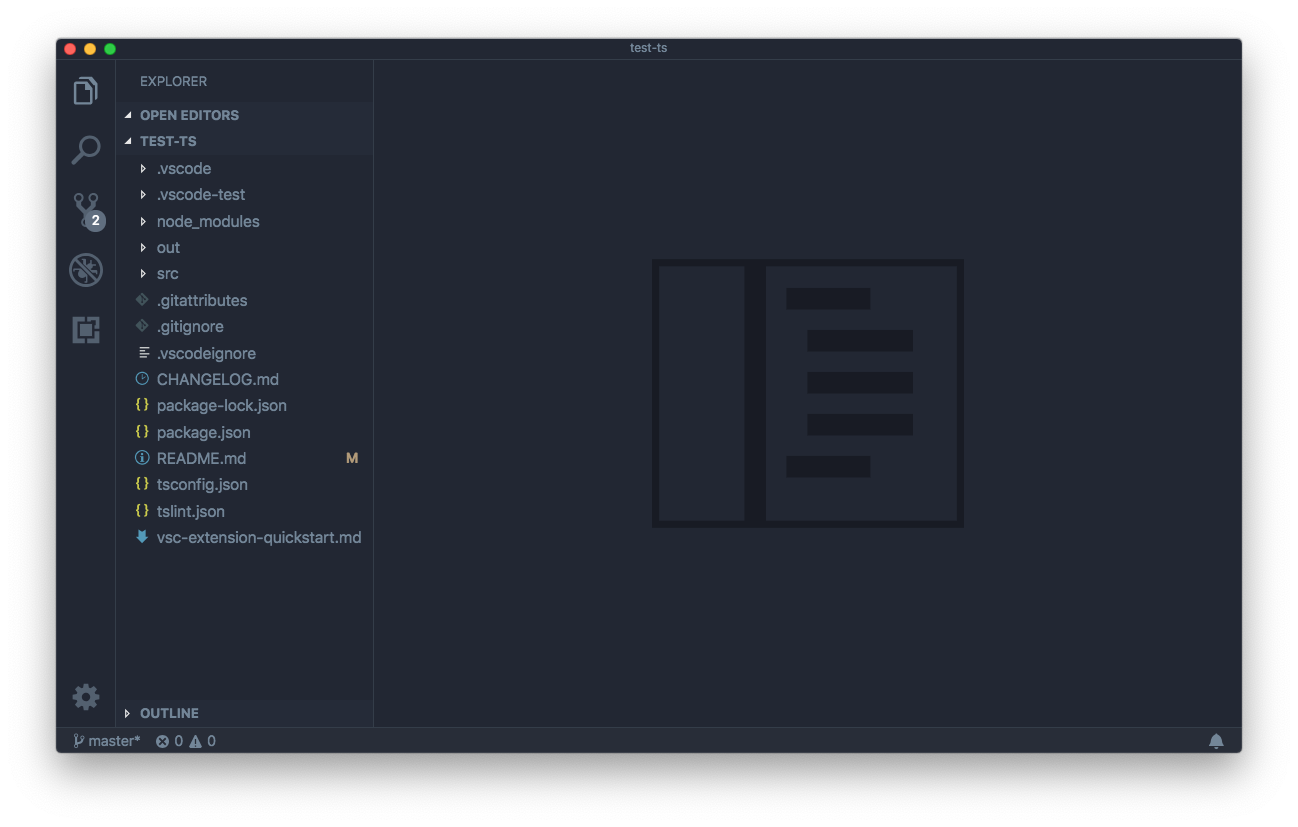Click the EXPLORER panel title

[x=173, y=81]
